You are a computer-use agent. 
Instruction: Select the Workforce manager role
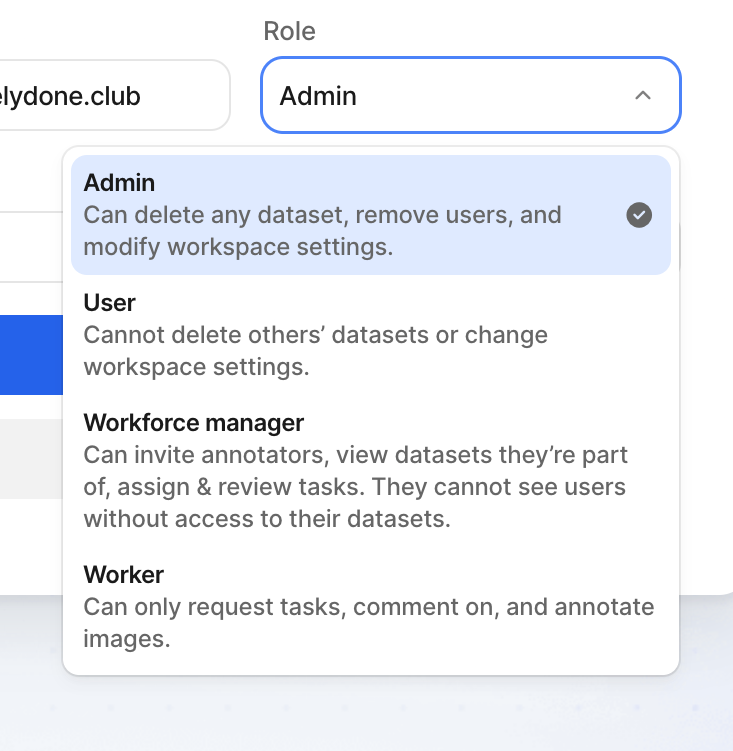tap(370, 470)
